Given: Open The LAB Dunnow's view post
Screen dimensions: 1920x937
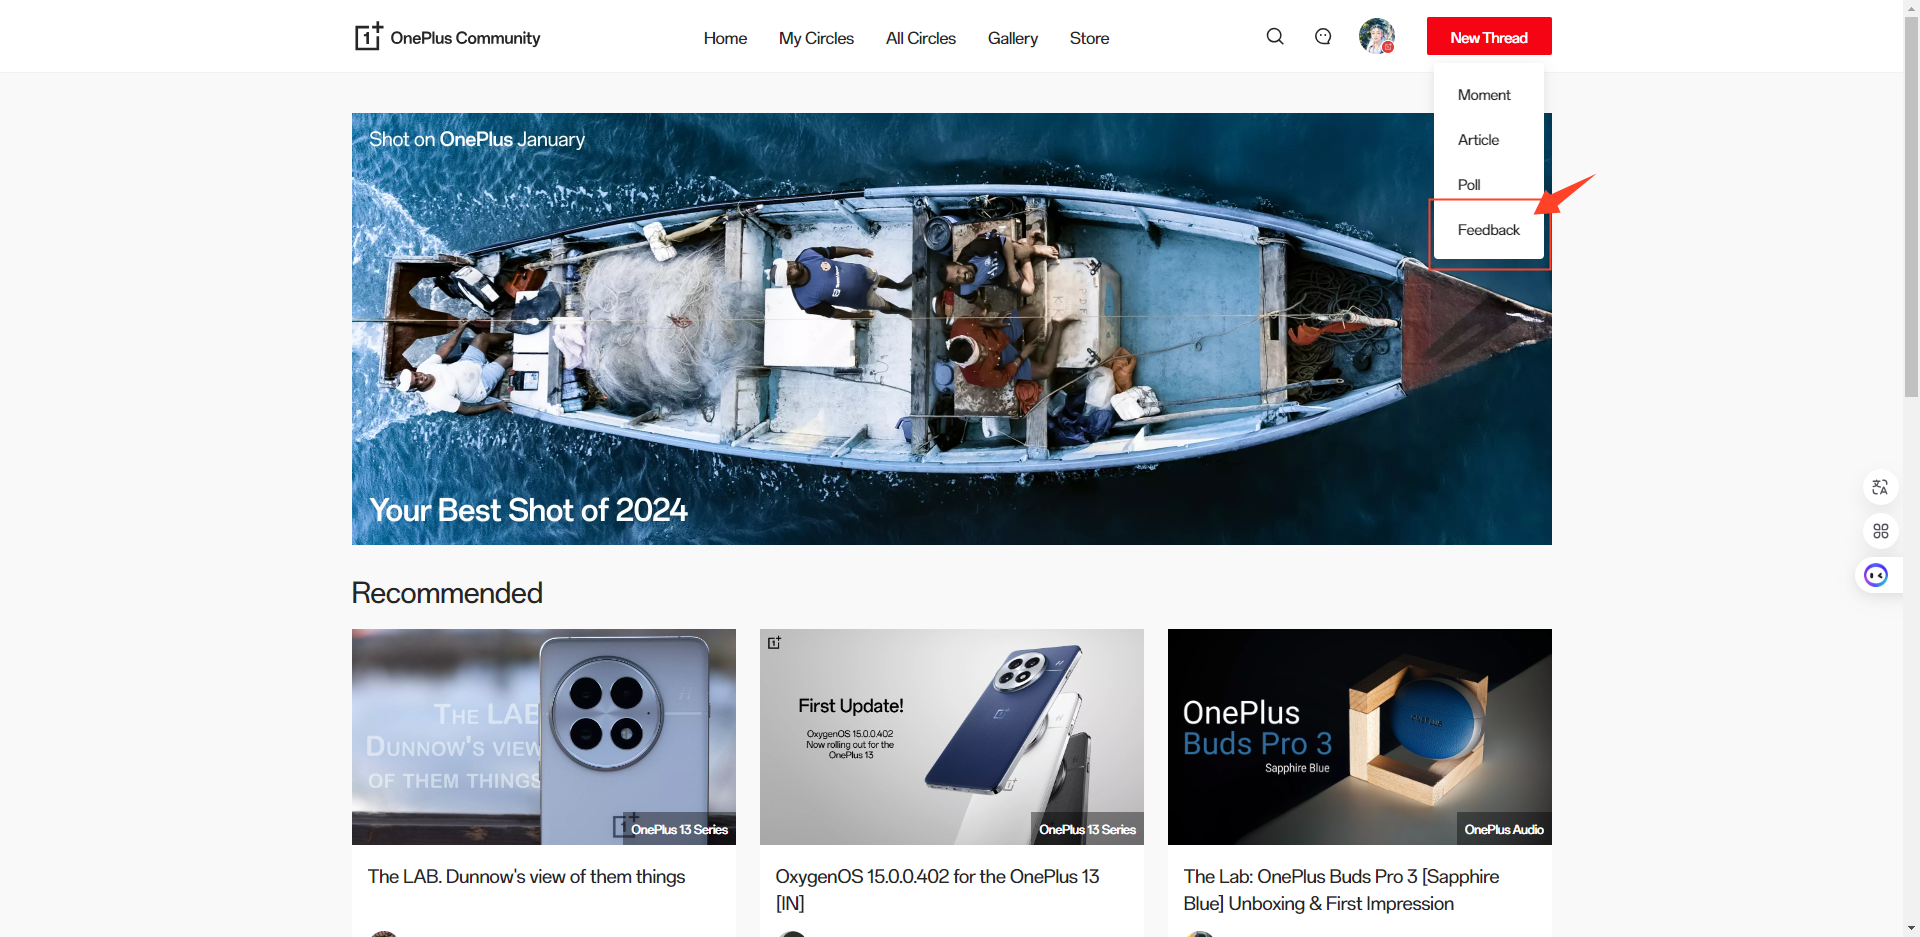Looking at the screenshot, I should pos(527,876).
